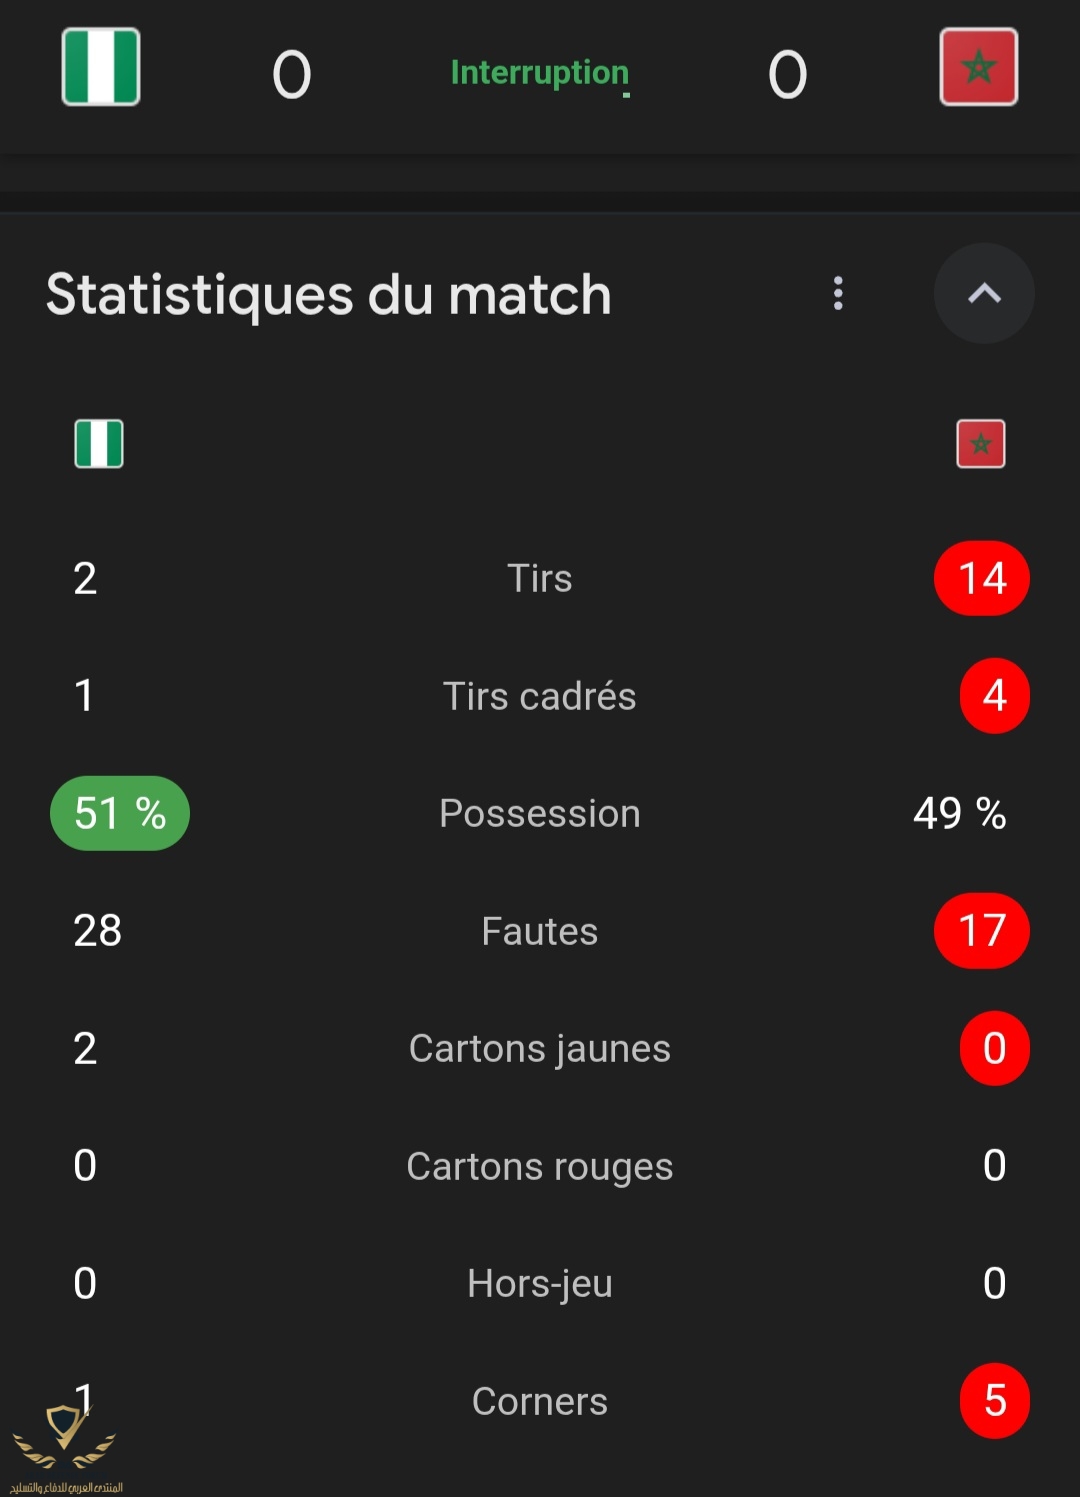The height and width of the screenshot is (1497, 1080).
Task: Open the three-dot options menu
Action: (838, 293)
